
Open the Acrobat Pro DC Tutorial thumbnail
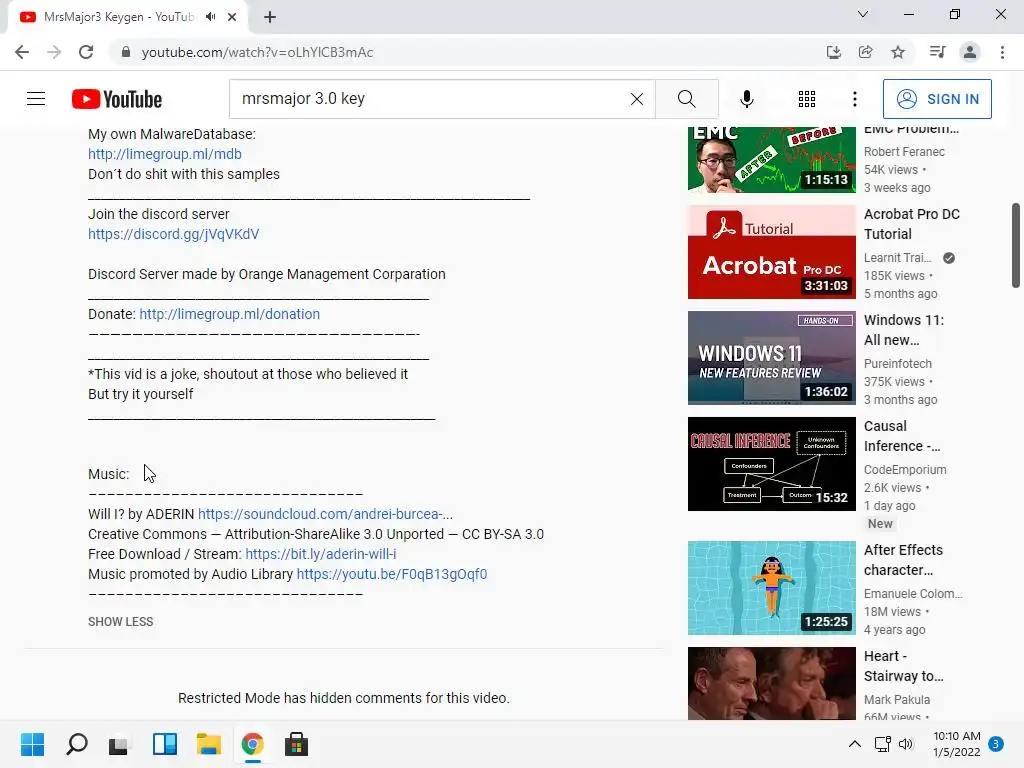tap(771, 252)
